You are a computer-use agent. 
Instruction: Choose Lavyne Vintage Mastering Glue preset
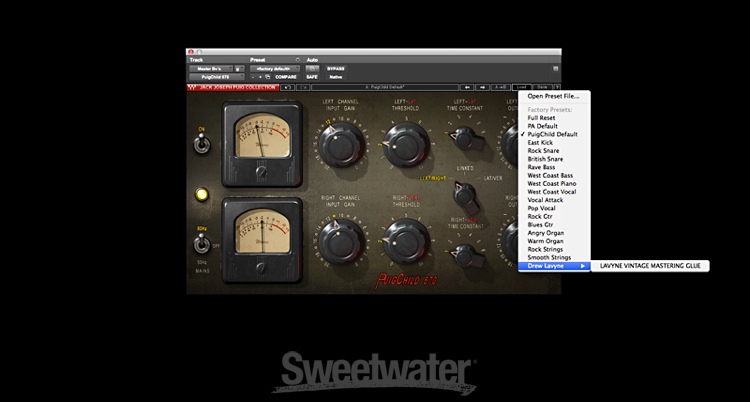point(651,266)
